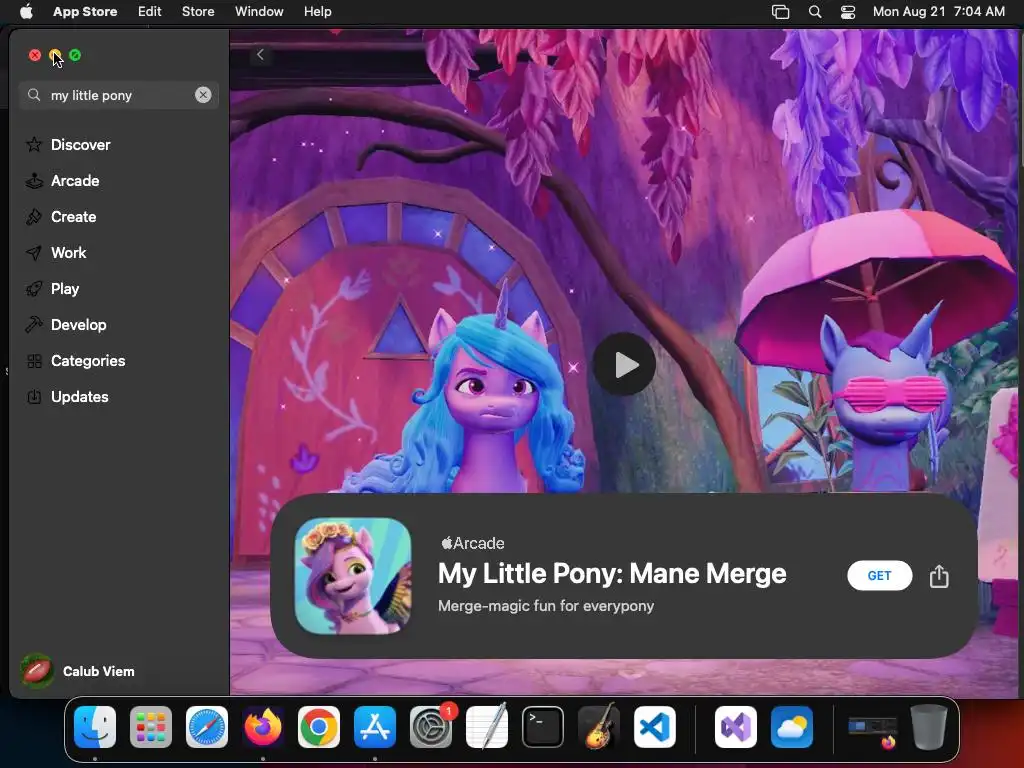The width and height of the screenshot is (1024, 768).
Task: Share the Mane Merge app
Action: [x=938, y=576]
